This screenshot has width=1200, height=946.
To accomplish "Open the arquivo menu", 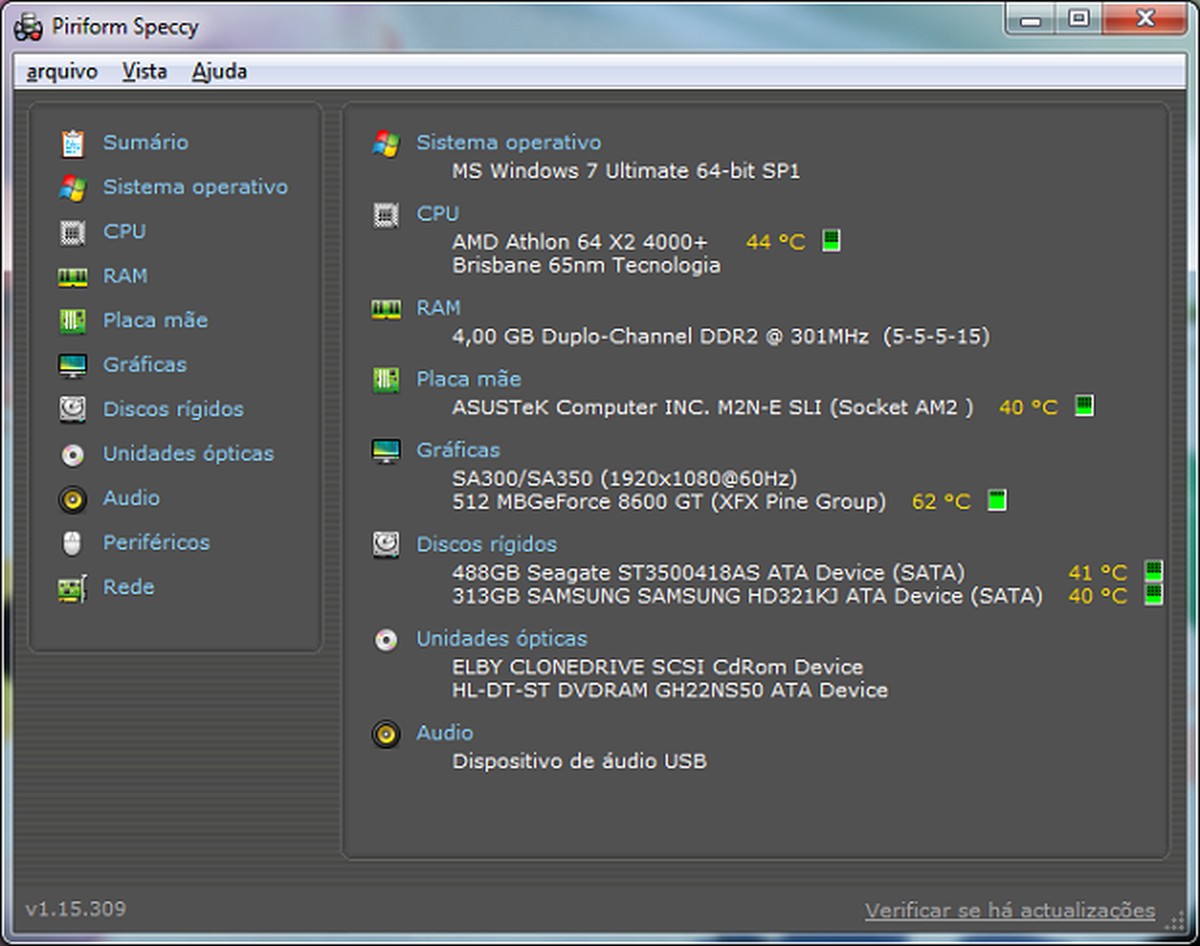I will point(62,71).
